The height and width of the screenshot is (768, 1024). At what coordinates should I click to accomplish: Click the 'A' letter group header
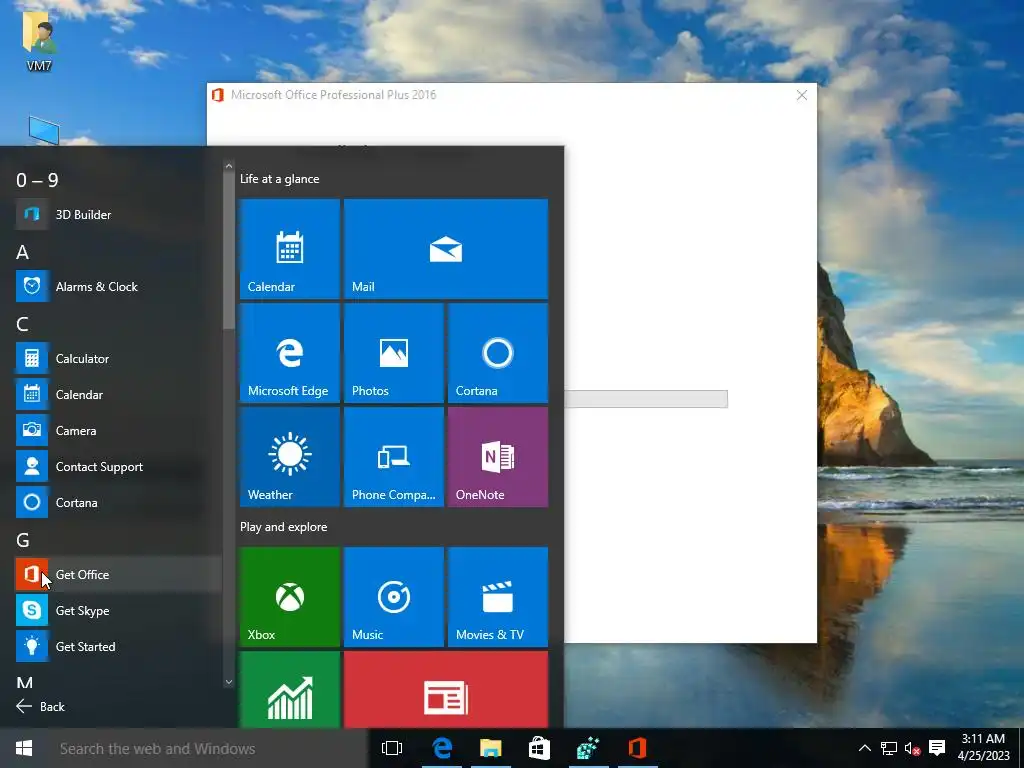[22, 252]
